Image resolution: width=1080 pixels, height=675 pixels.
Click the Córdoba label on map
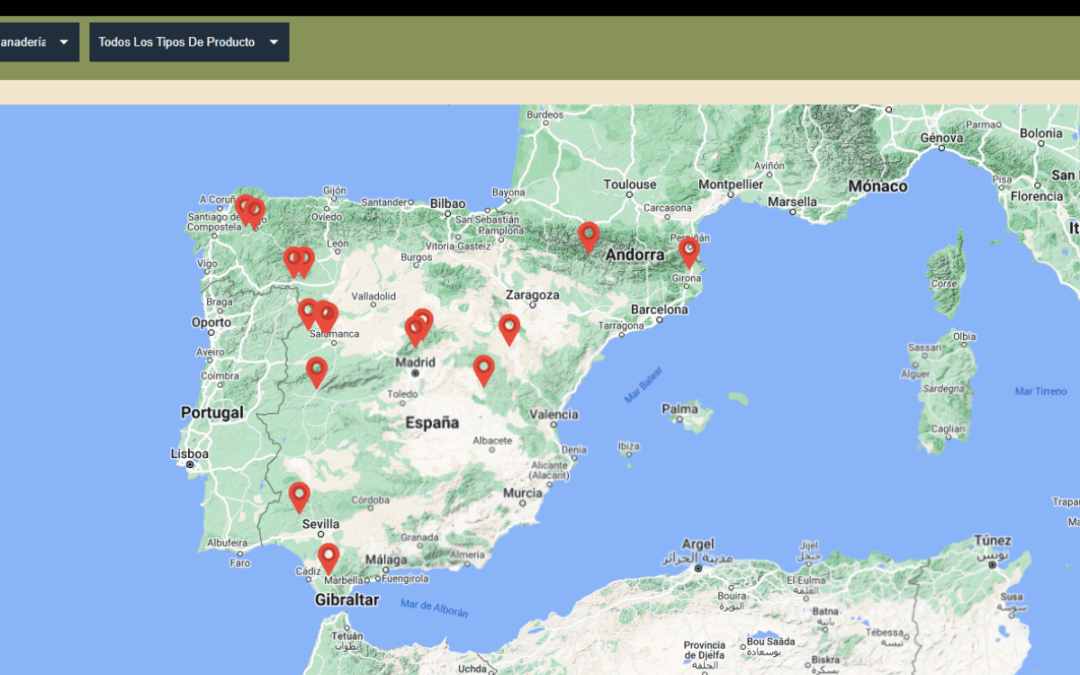(371, 500)
